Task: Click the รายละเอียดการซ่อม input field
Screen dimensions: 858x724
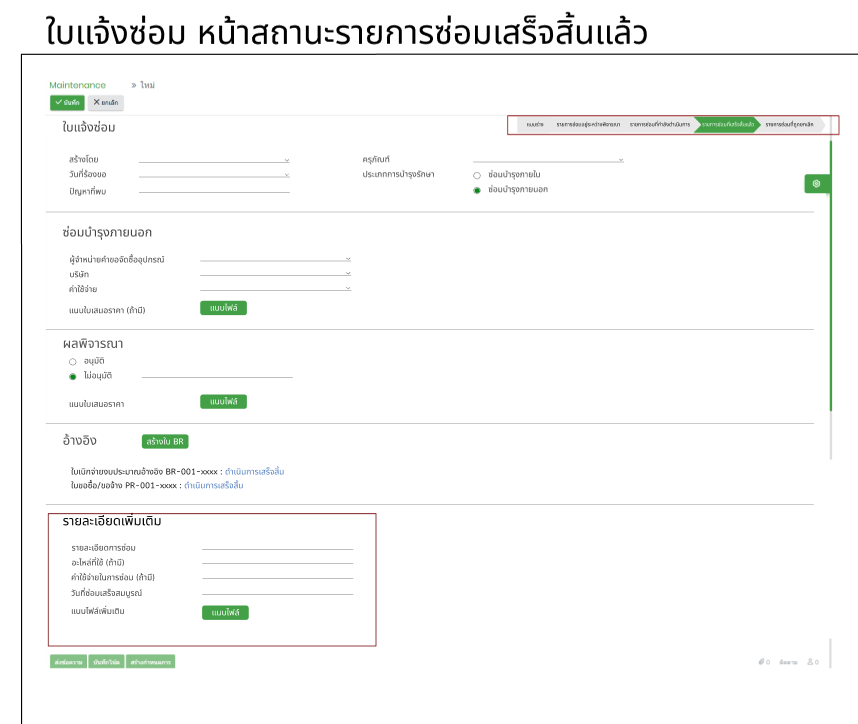Action: (277, 548)
